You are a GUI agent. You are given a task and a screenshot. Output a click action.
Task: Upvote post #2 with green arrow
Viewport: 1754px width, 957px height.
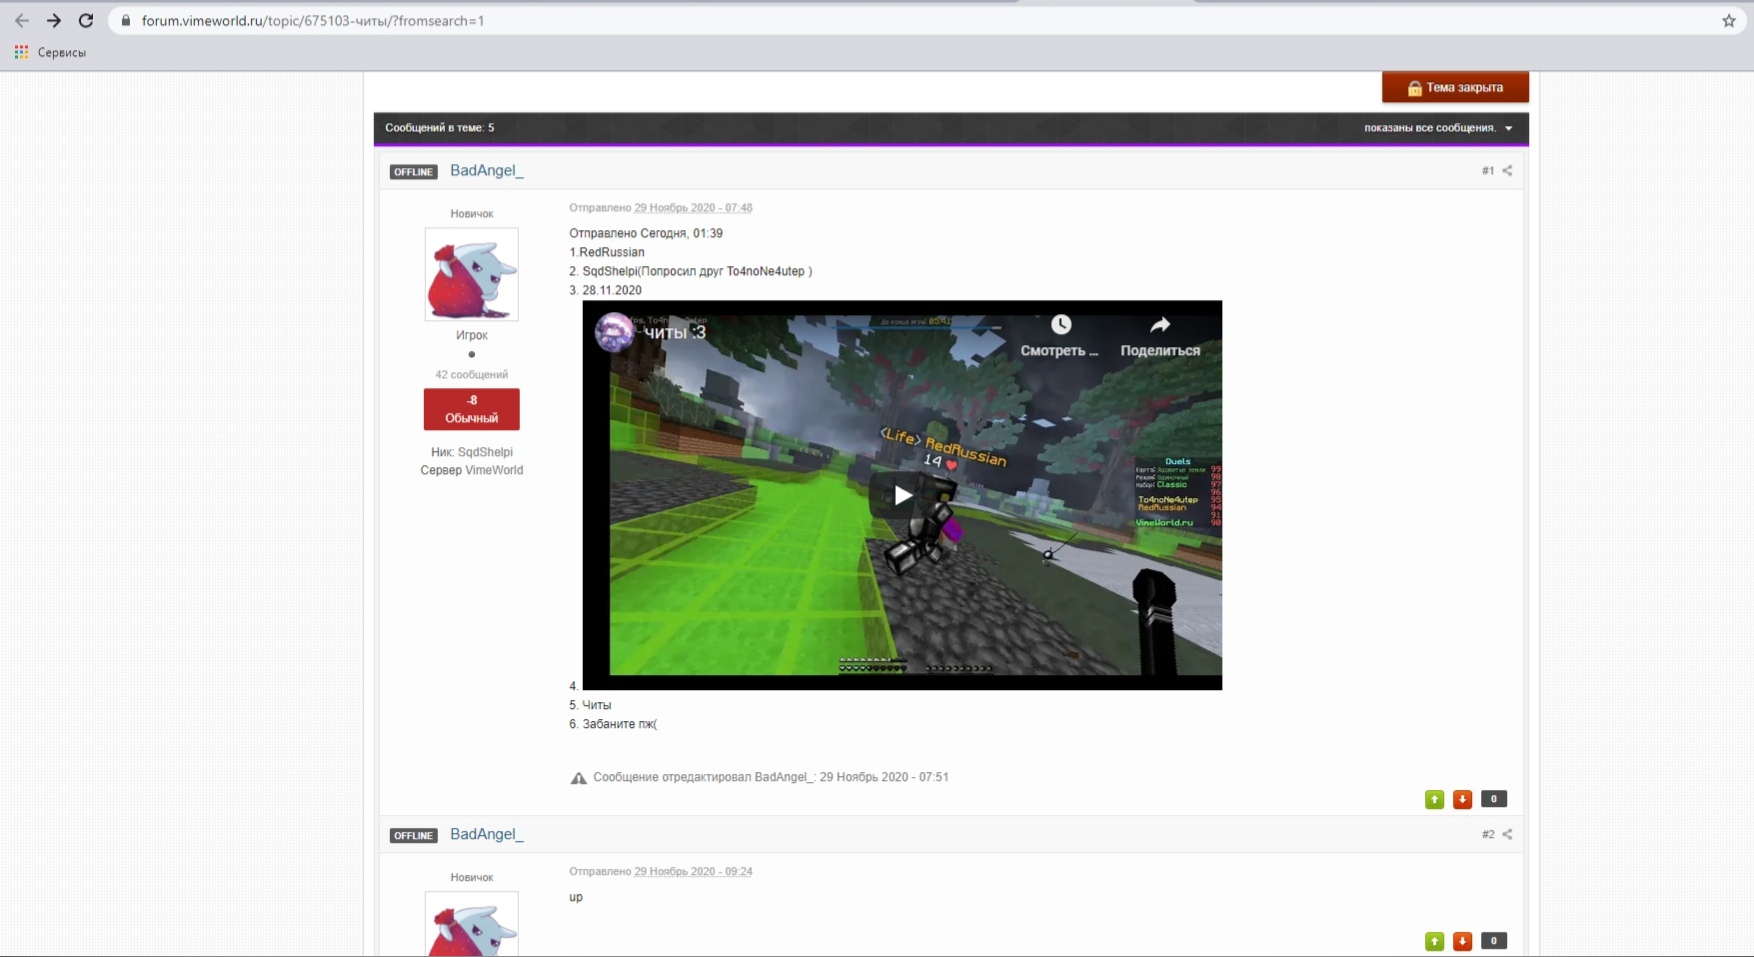tap(1434, 941)
